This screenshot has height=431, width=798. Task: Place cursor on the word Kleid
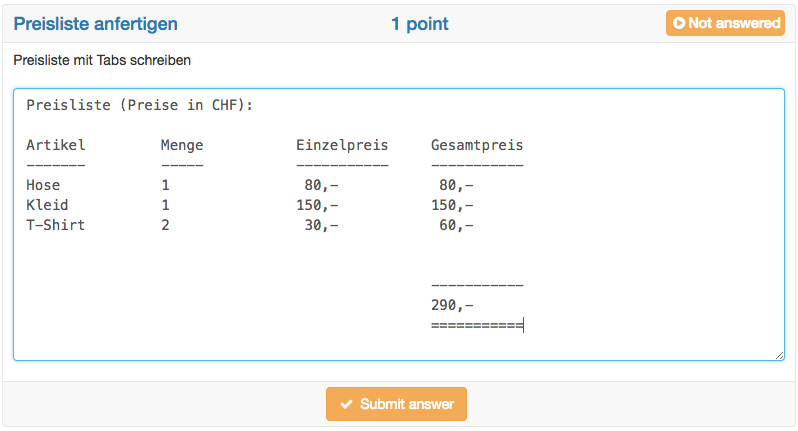47,205
